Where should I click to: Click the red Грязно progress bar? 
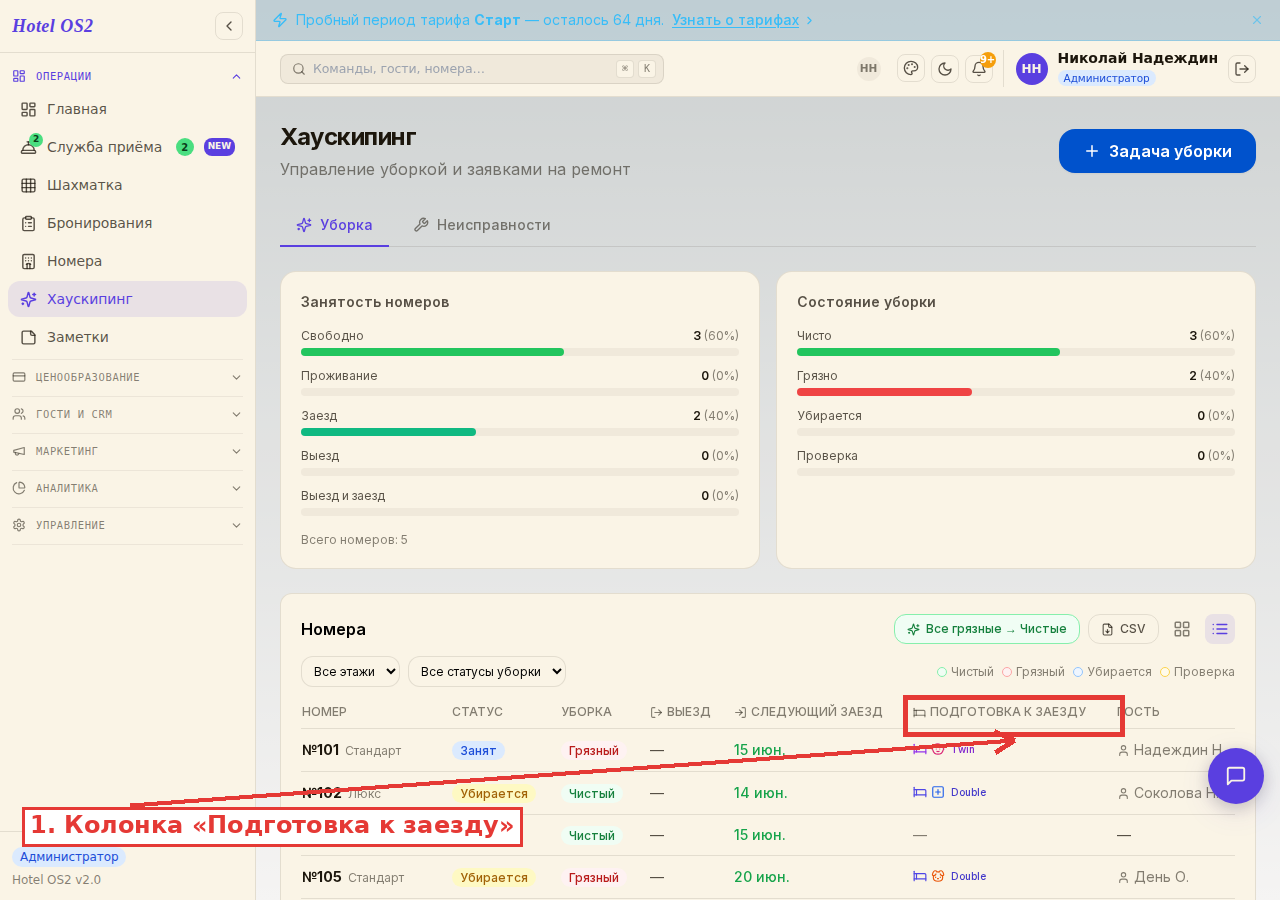tap(1016, 392)
